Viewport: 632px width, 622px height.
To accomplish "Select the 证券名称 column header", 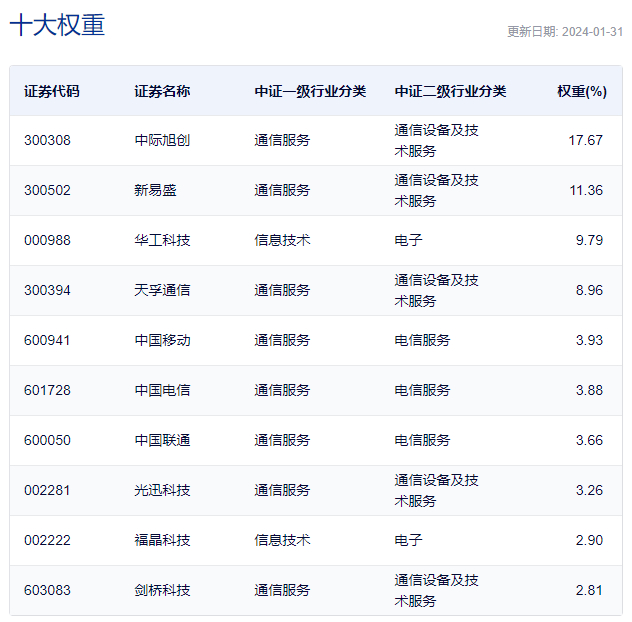I will (x=162, y=92).
